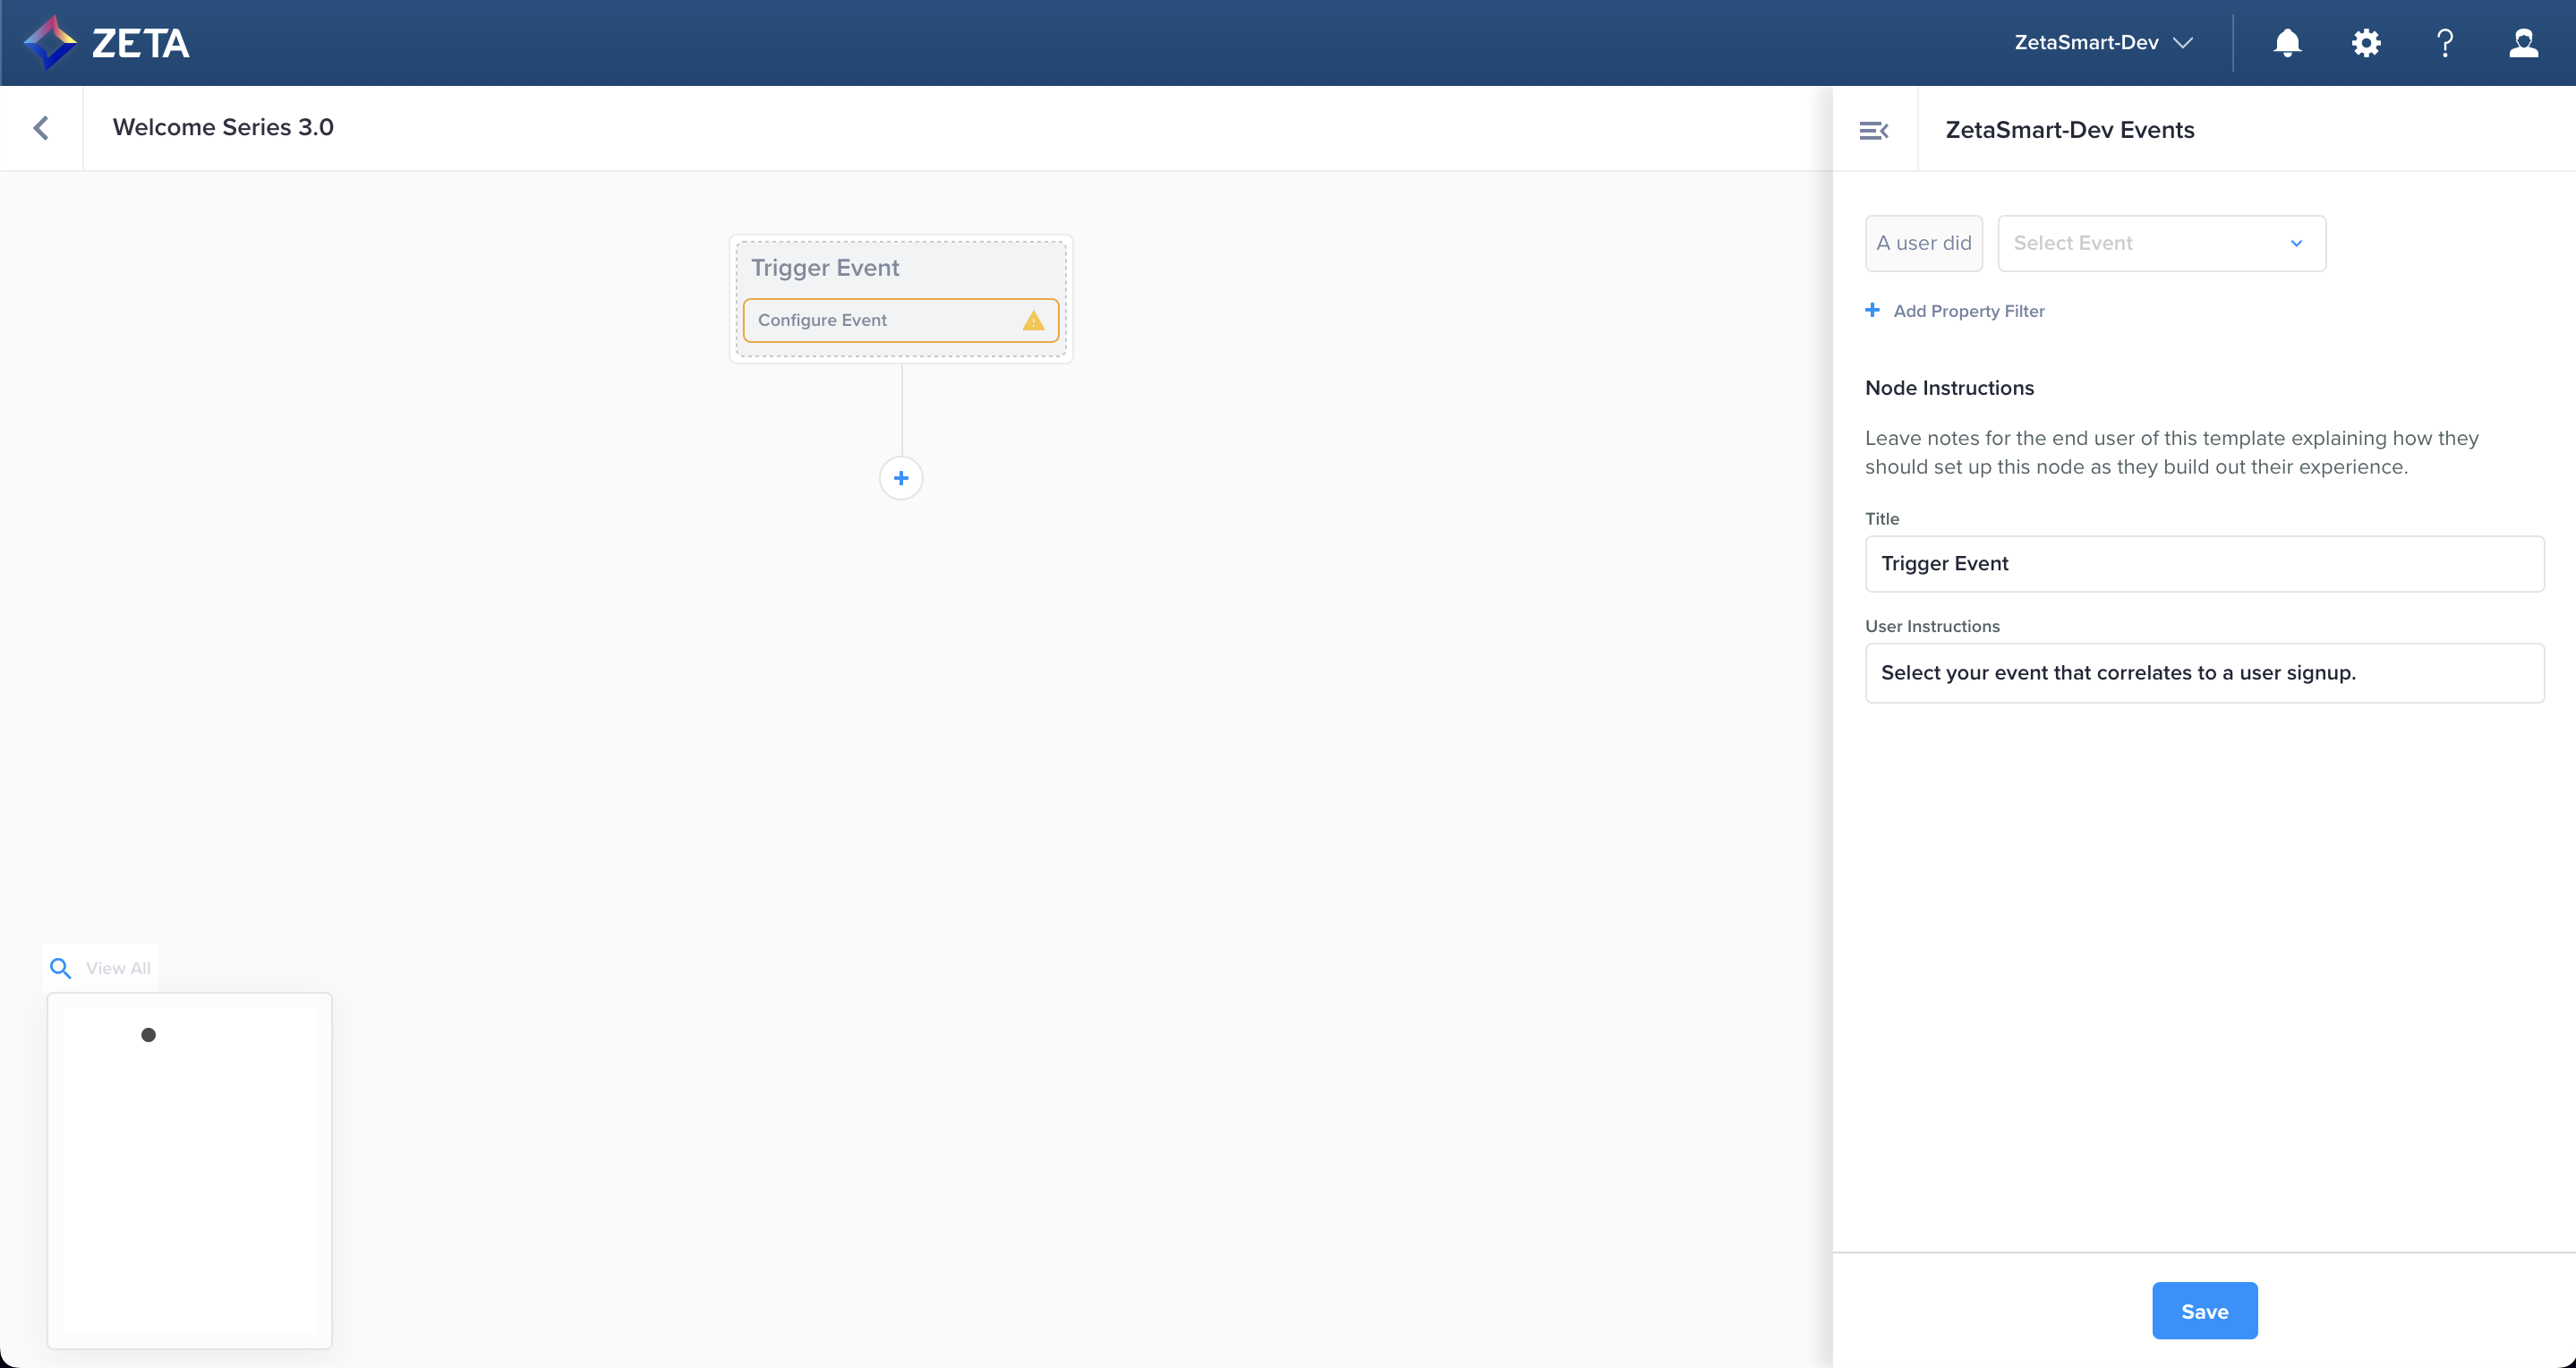Click the Zeta logo icon
Viewport: 2576px width, 1368px height.
click(x=50, y=43)
